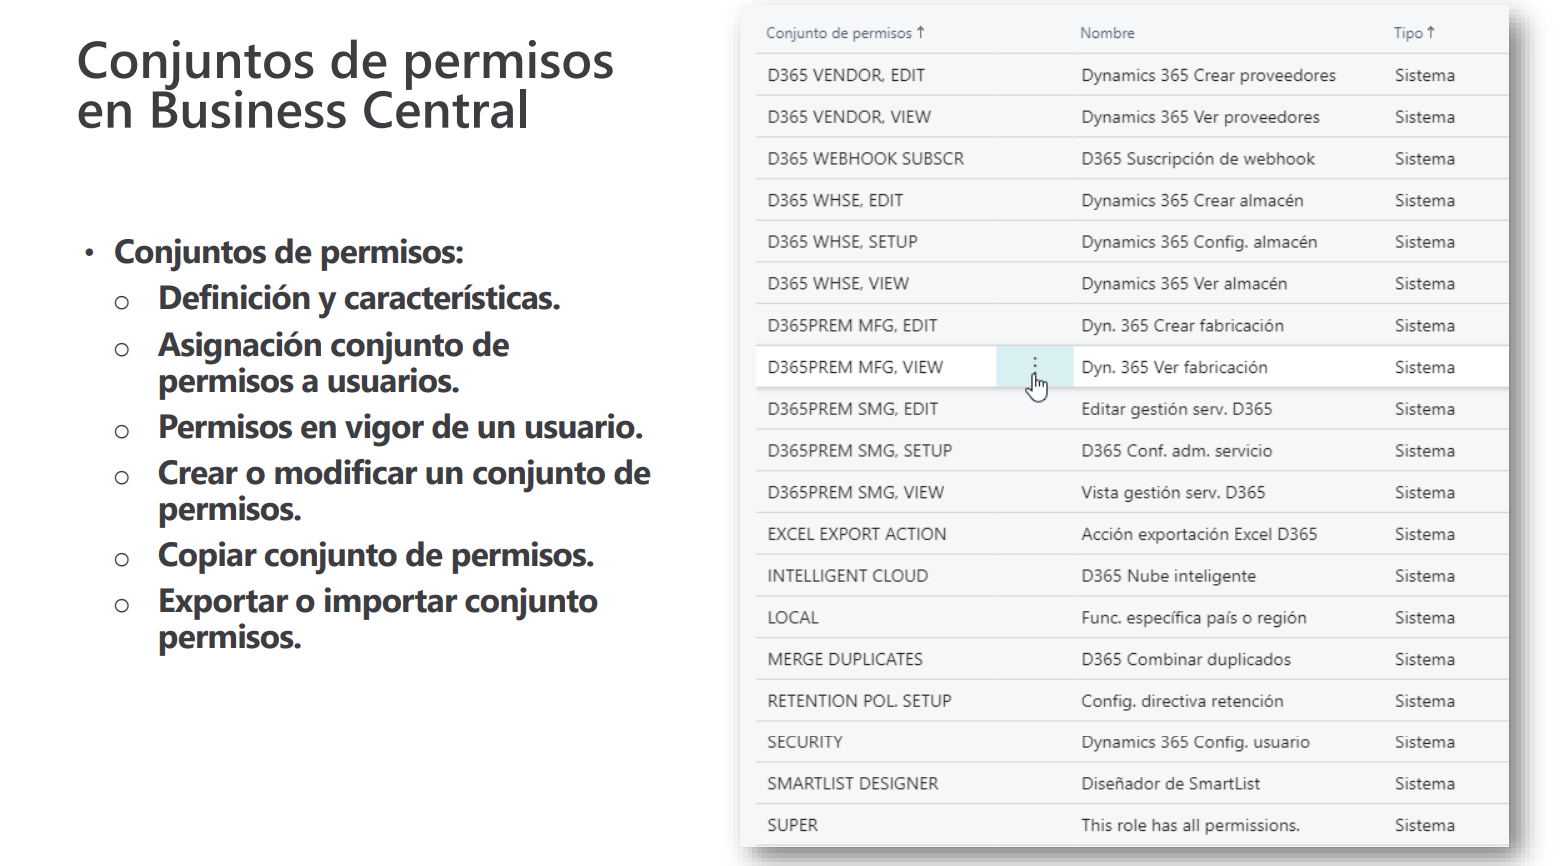Select the D365 VENDOR, EDIT permission set
This screenshot has width=1567, height=866.
pyautogui.click(x=846, y=75)
